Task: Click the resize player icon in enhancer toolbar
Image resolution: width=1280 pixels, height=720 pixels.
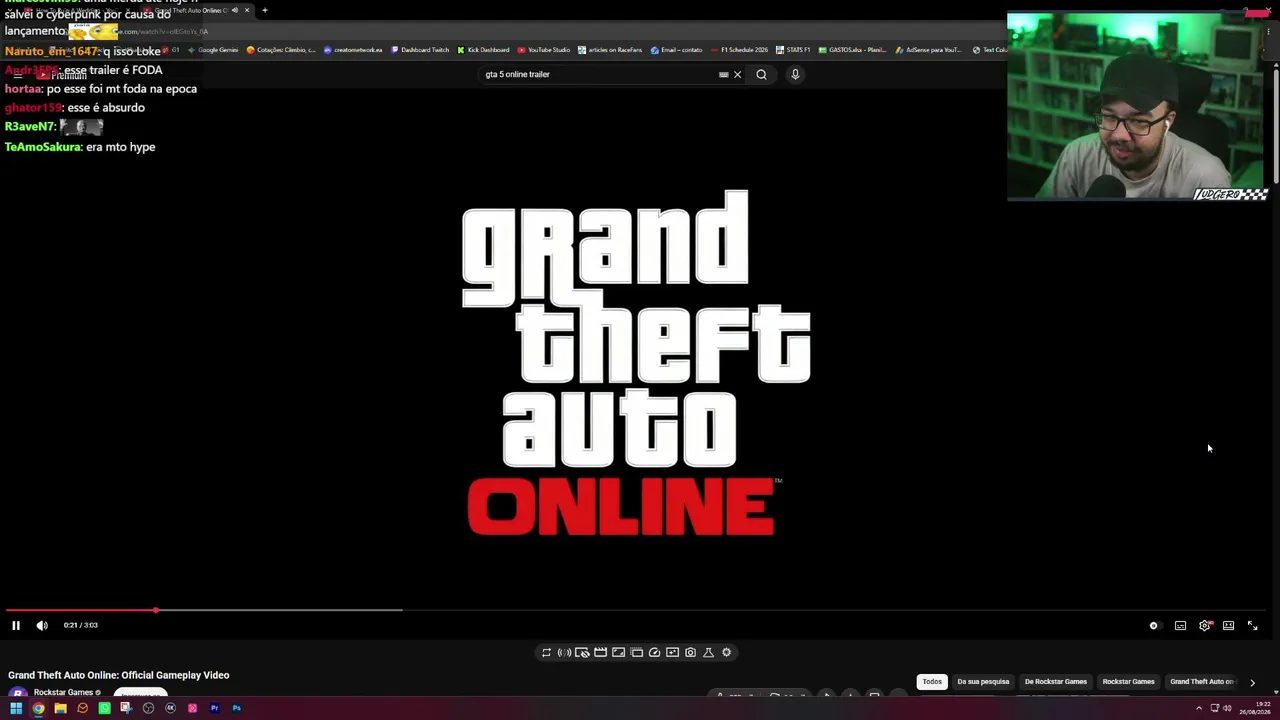Action: point(618,653)
